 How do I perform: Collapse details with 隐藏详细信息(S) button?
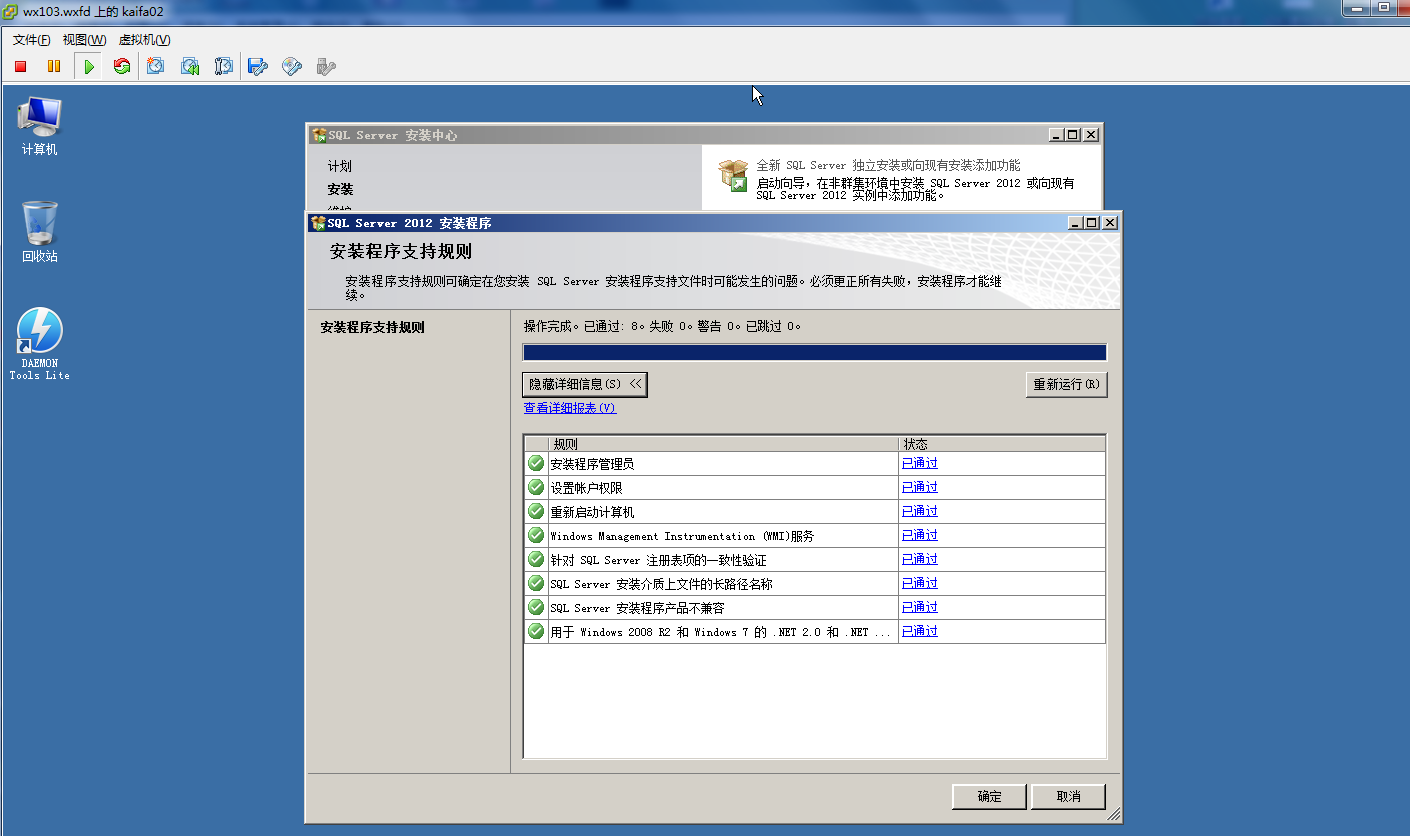(585, 384)
